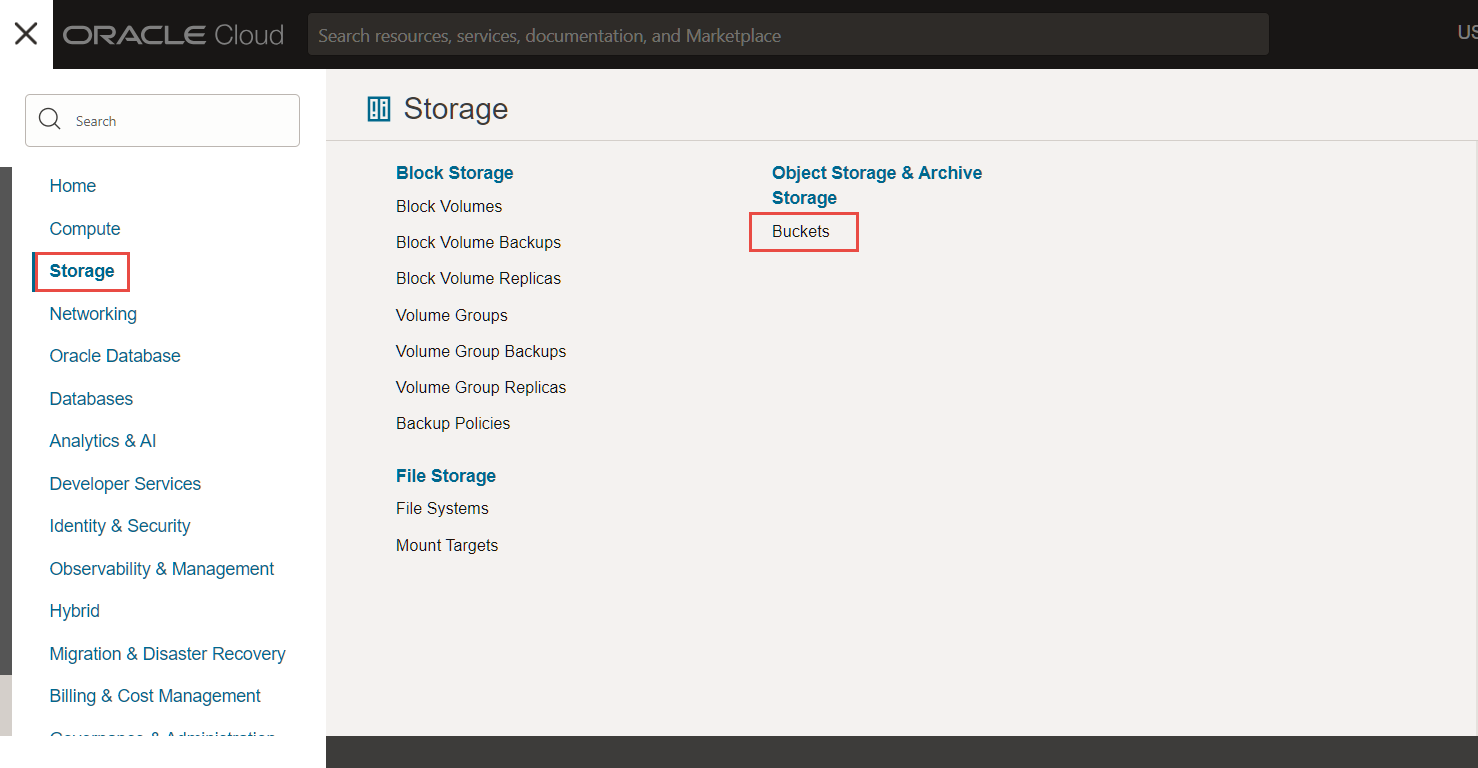Click the Storage heading icon

pyautogui.click(x=379, y=109)
